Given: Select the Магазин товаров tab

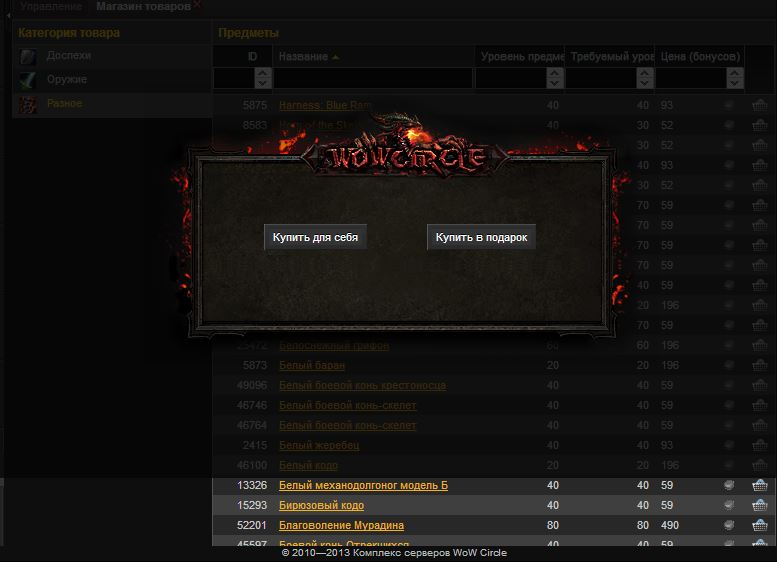Looking at the screenshot, I should 143,6.
